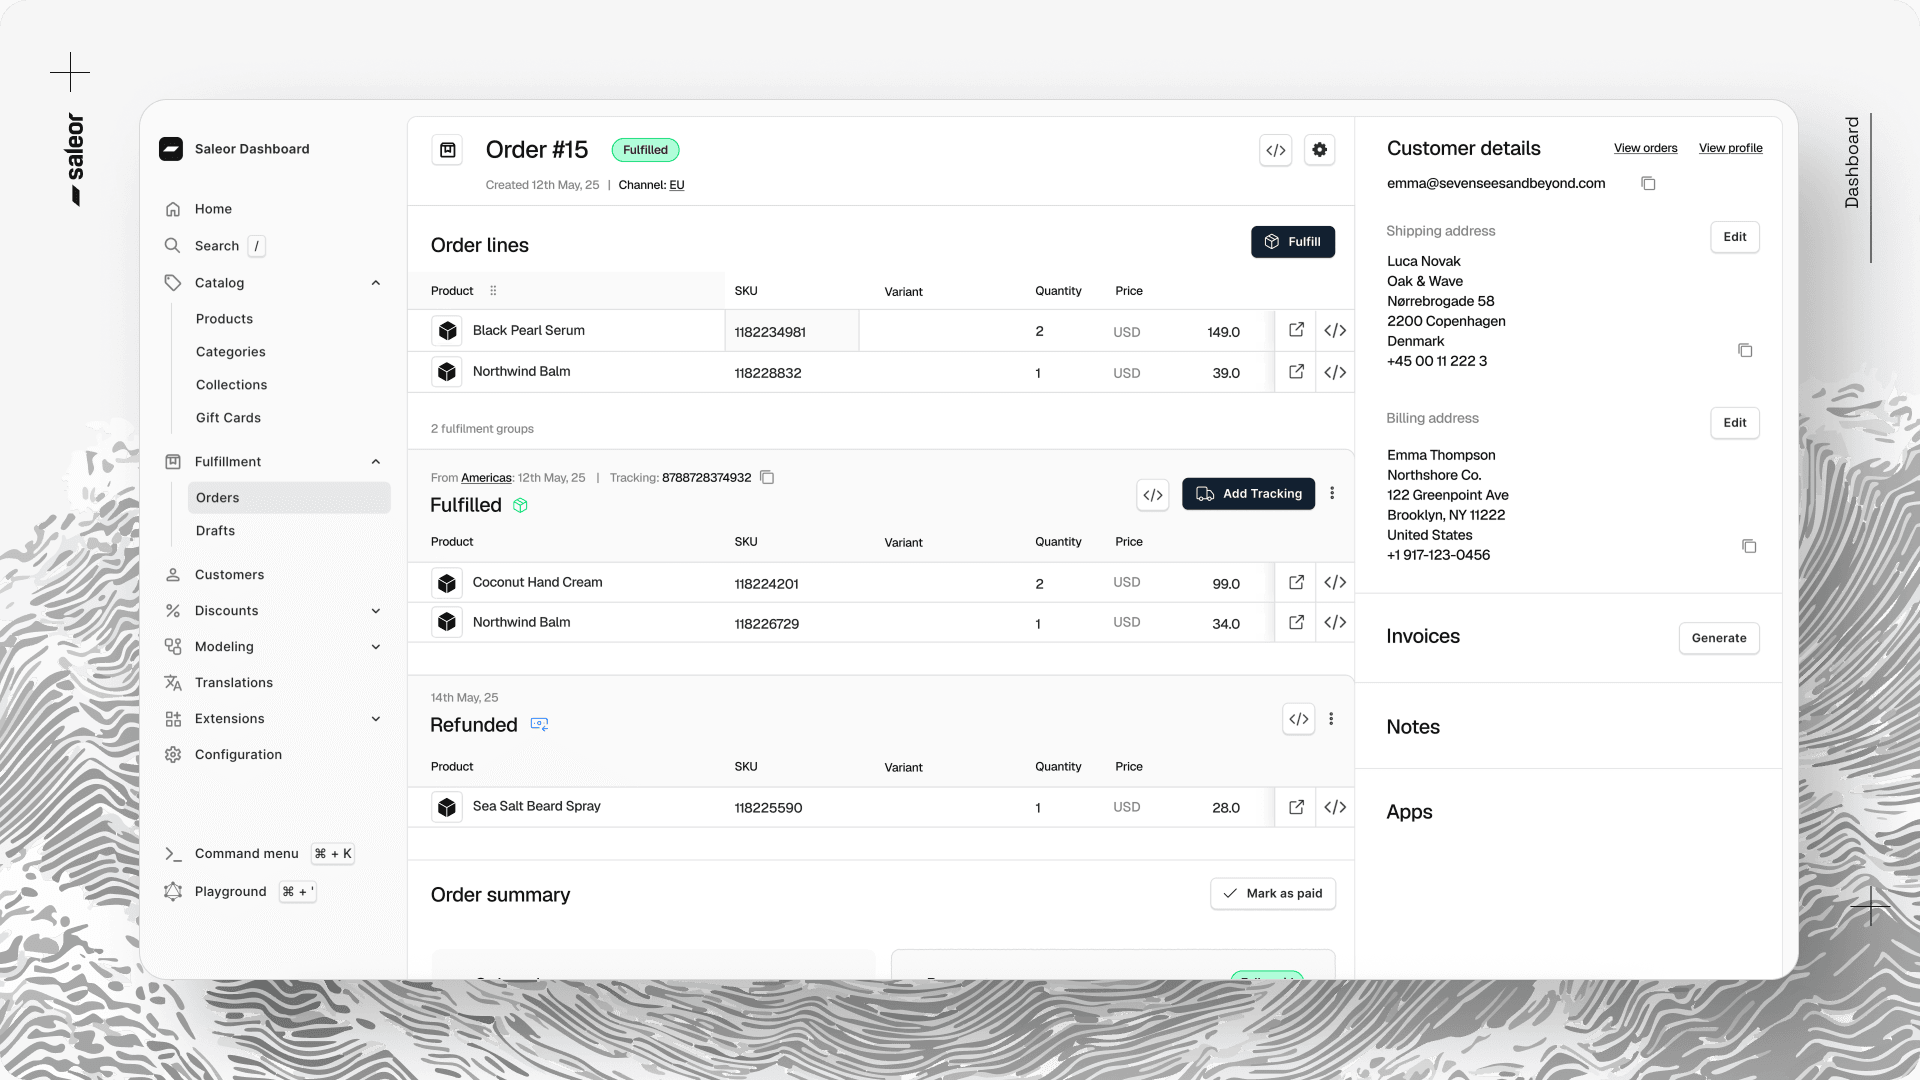Viewport: 1920px width, 1080px height.
Task: Copy the shipping address
Action: [1745, 350]
